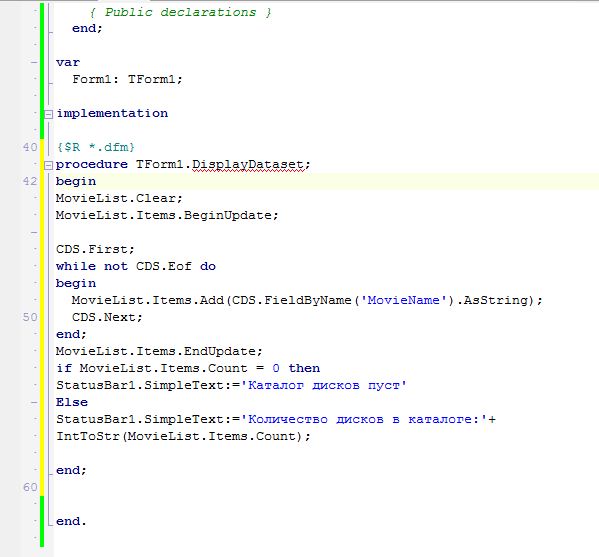Click the 'CDS.Next;' statement
The height and width of the screenshot is (557, 599).
[107, 317]
